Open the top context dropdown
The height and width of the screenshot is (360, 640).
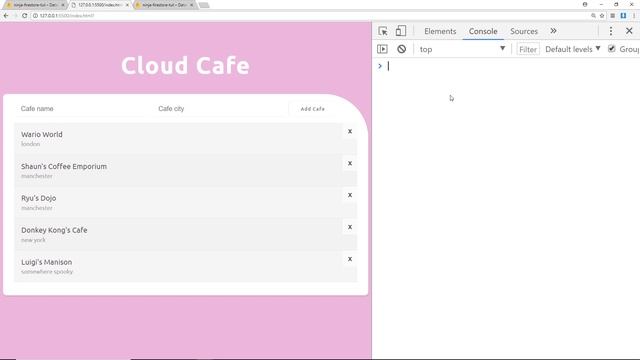click(x=462, y=49)
